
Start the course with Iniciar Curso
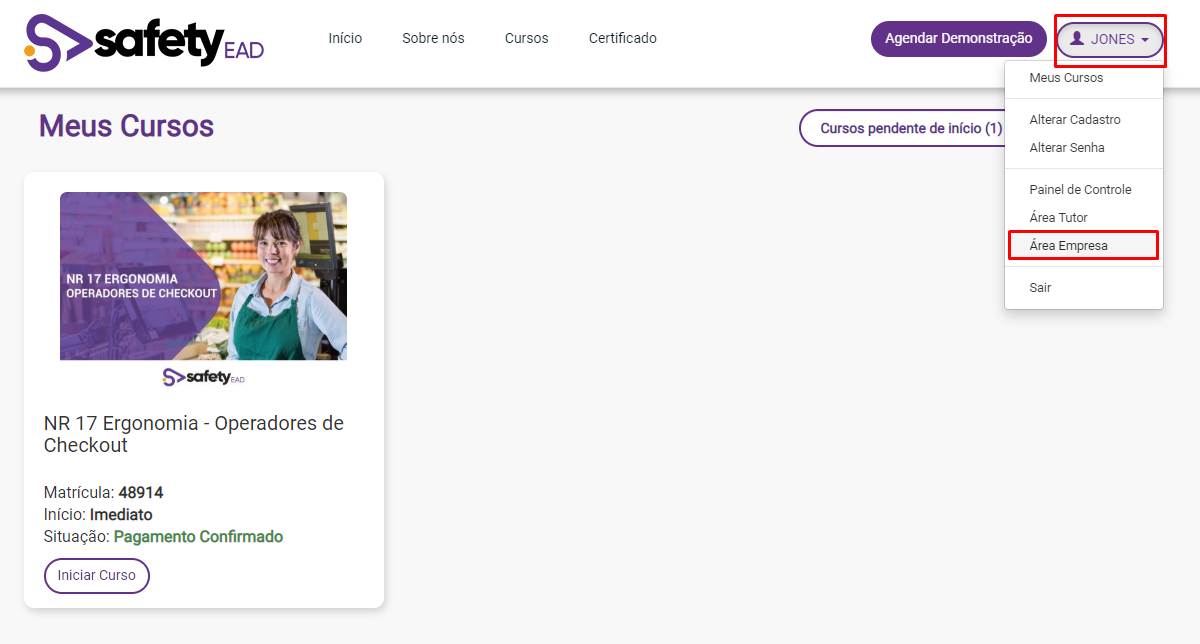point(97,576)
